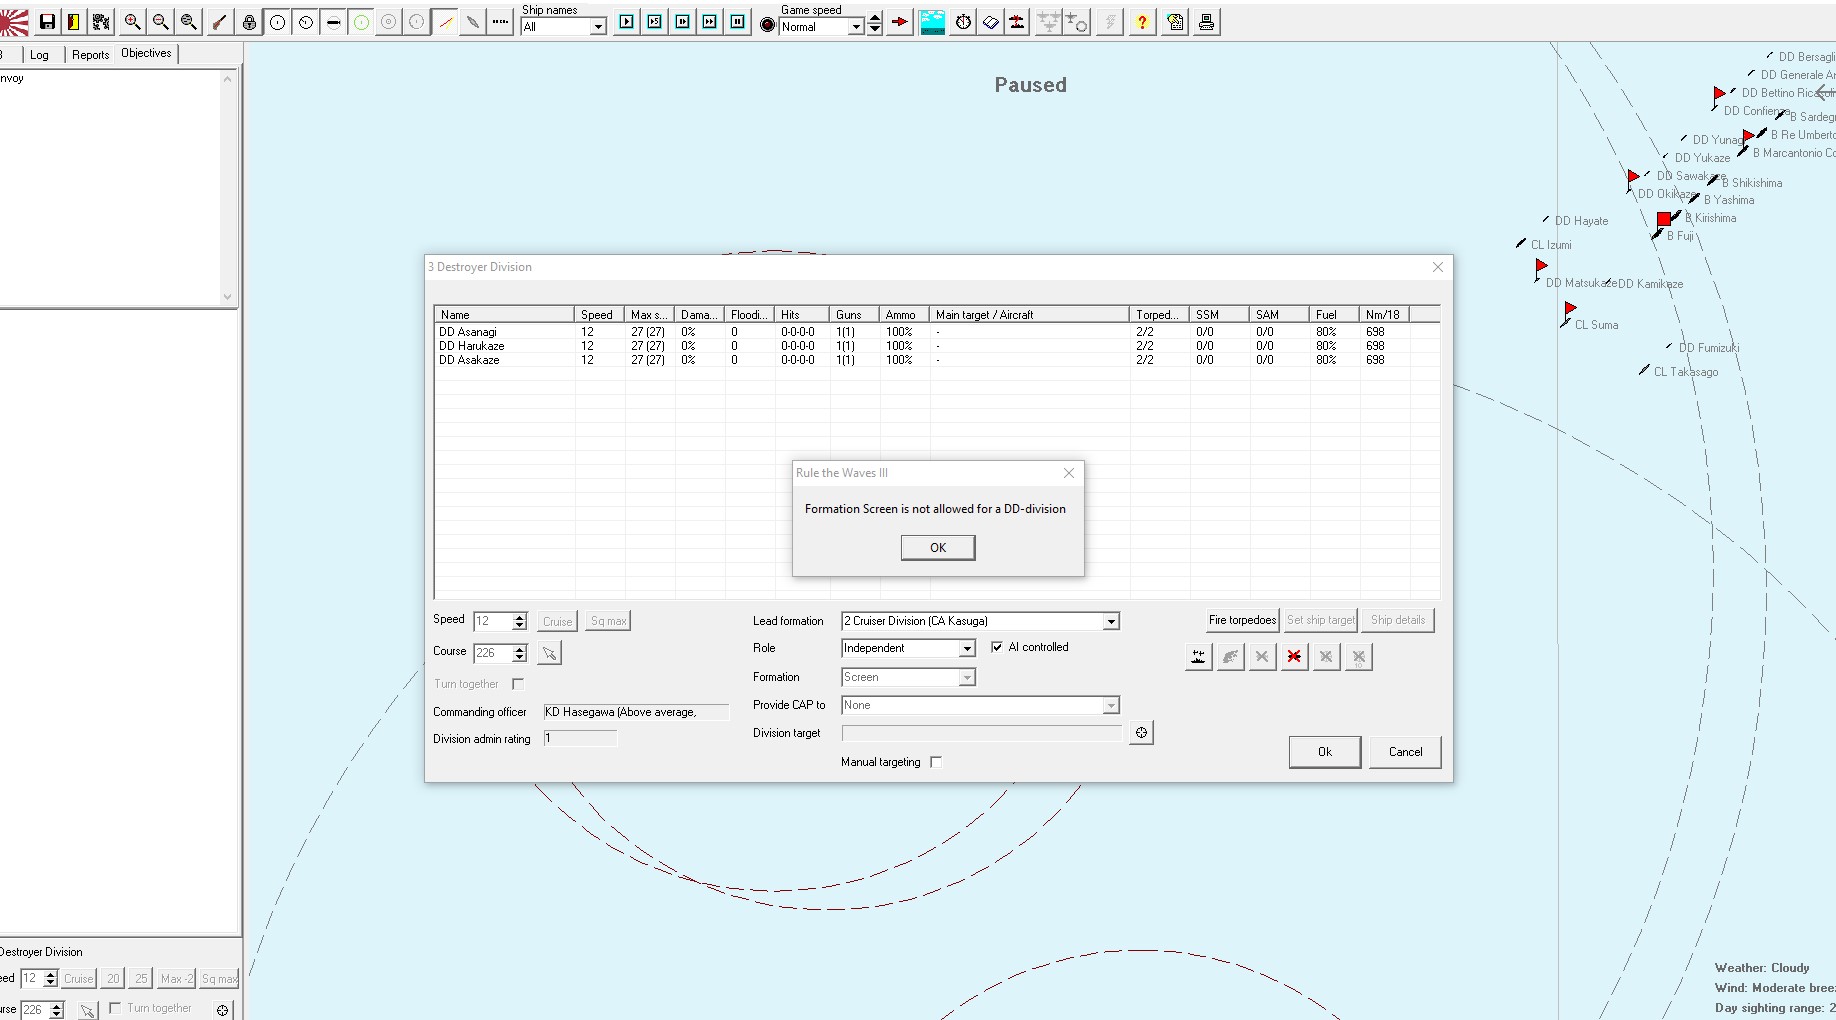The height and width of the screenshot is (1020, 1836).
Task: Click the Ammo column header
Action: point(903,314)
